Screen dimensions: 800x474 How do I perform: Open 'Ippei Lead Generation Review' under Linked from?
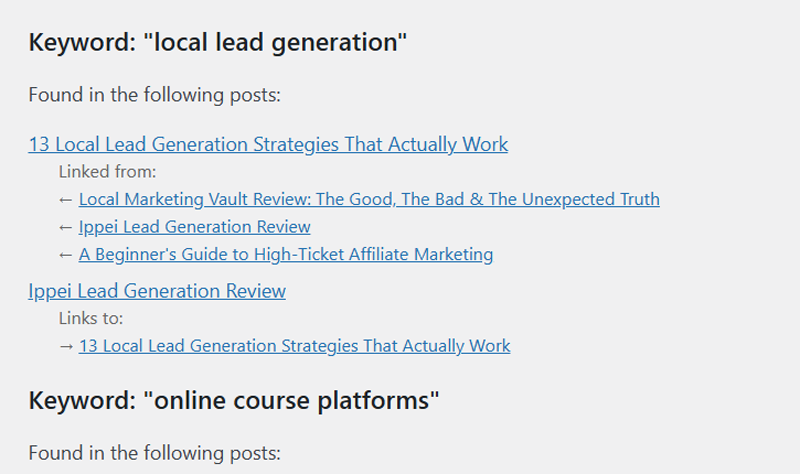click(194, 227)
